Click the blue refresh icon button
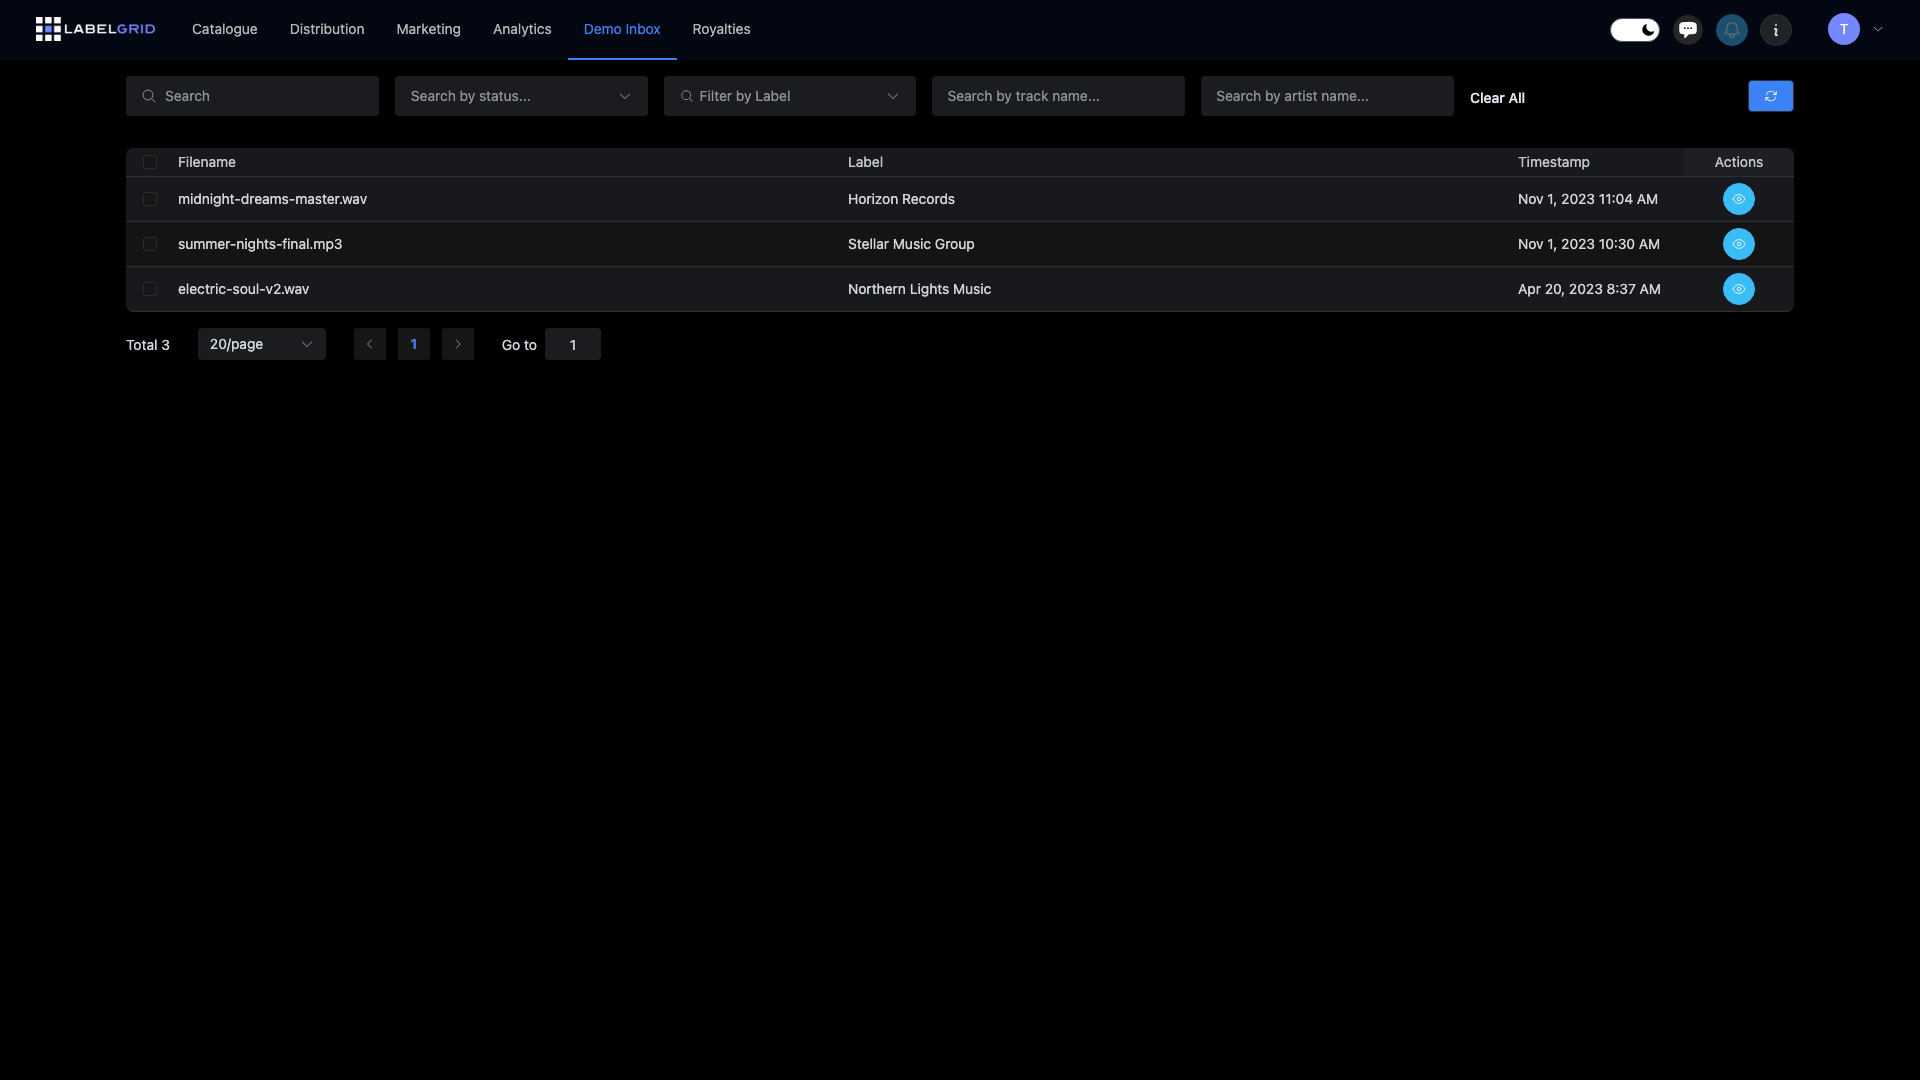 click(x=1770, y=96)
